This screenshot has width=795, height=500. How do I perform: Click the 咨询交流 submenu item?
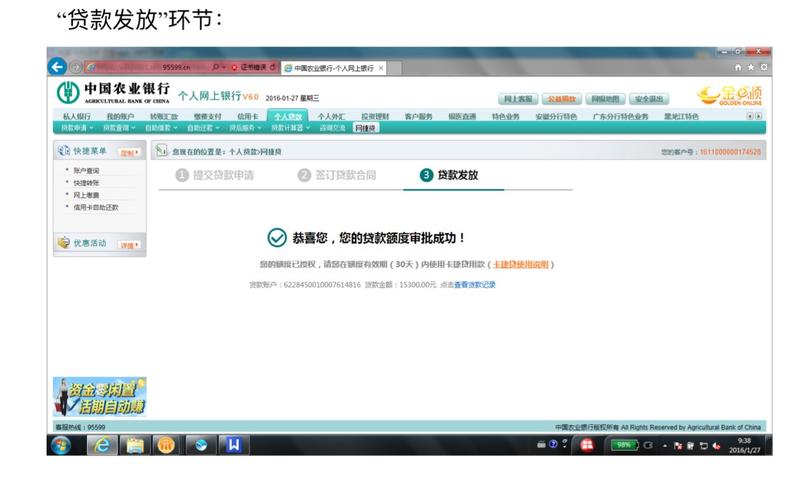(332, 128)
